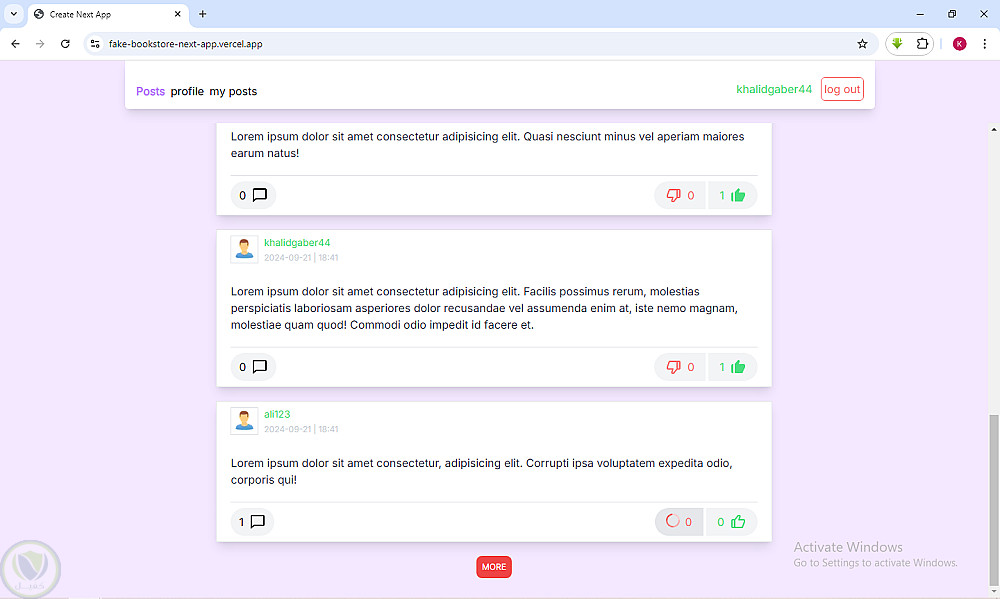This screenshot has height=599, width=1000.
Task: Switch to my posts tab
Action: coord(233,91)
